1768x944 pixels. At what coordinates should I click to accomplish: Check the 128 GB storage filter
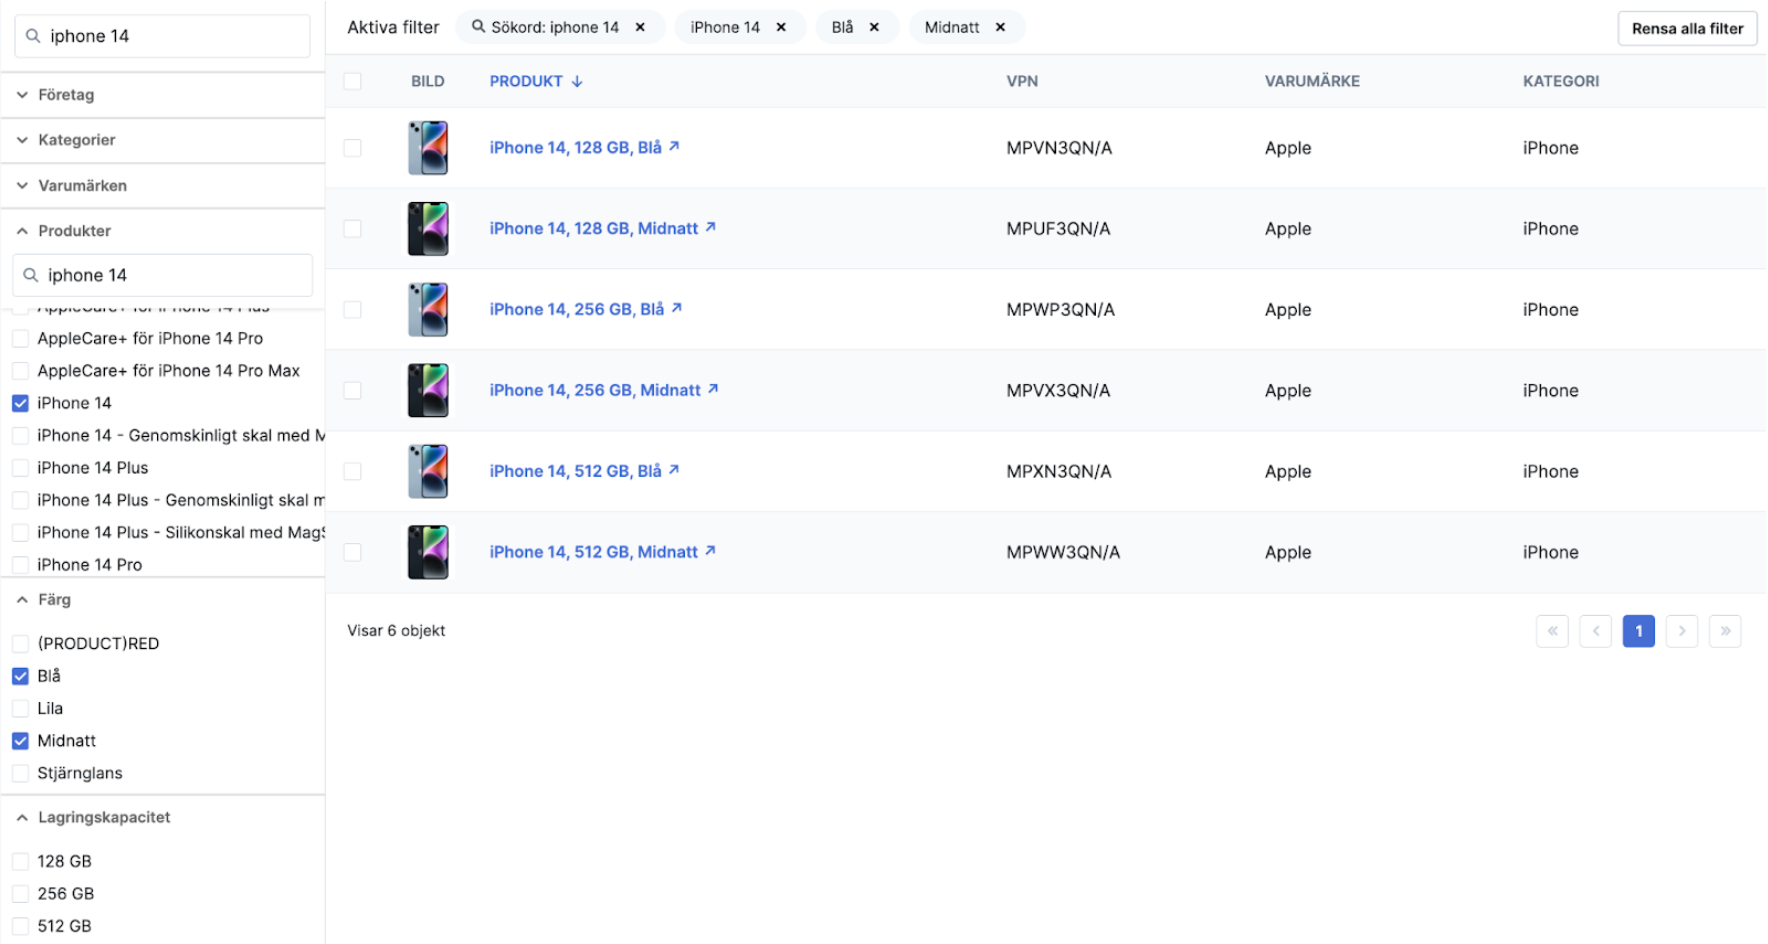20,862
